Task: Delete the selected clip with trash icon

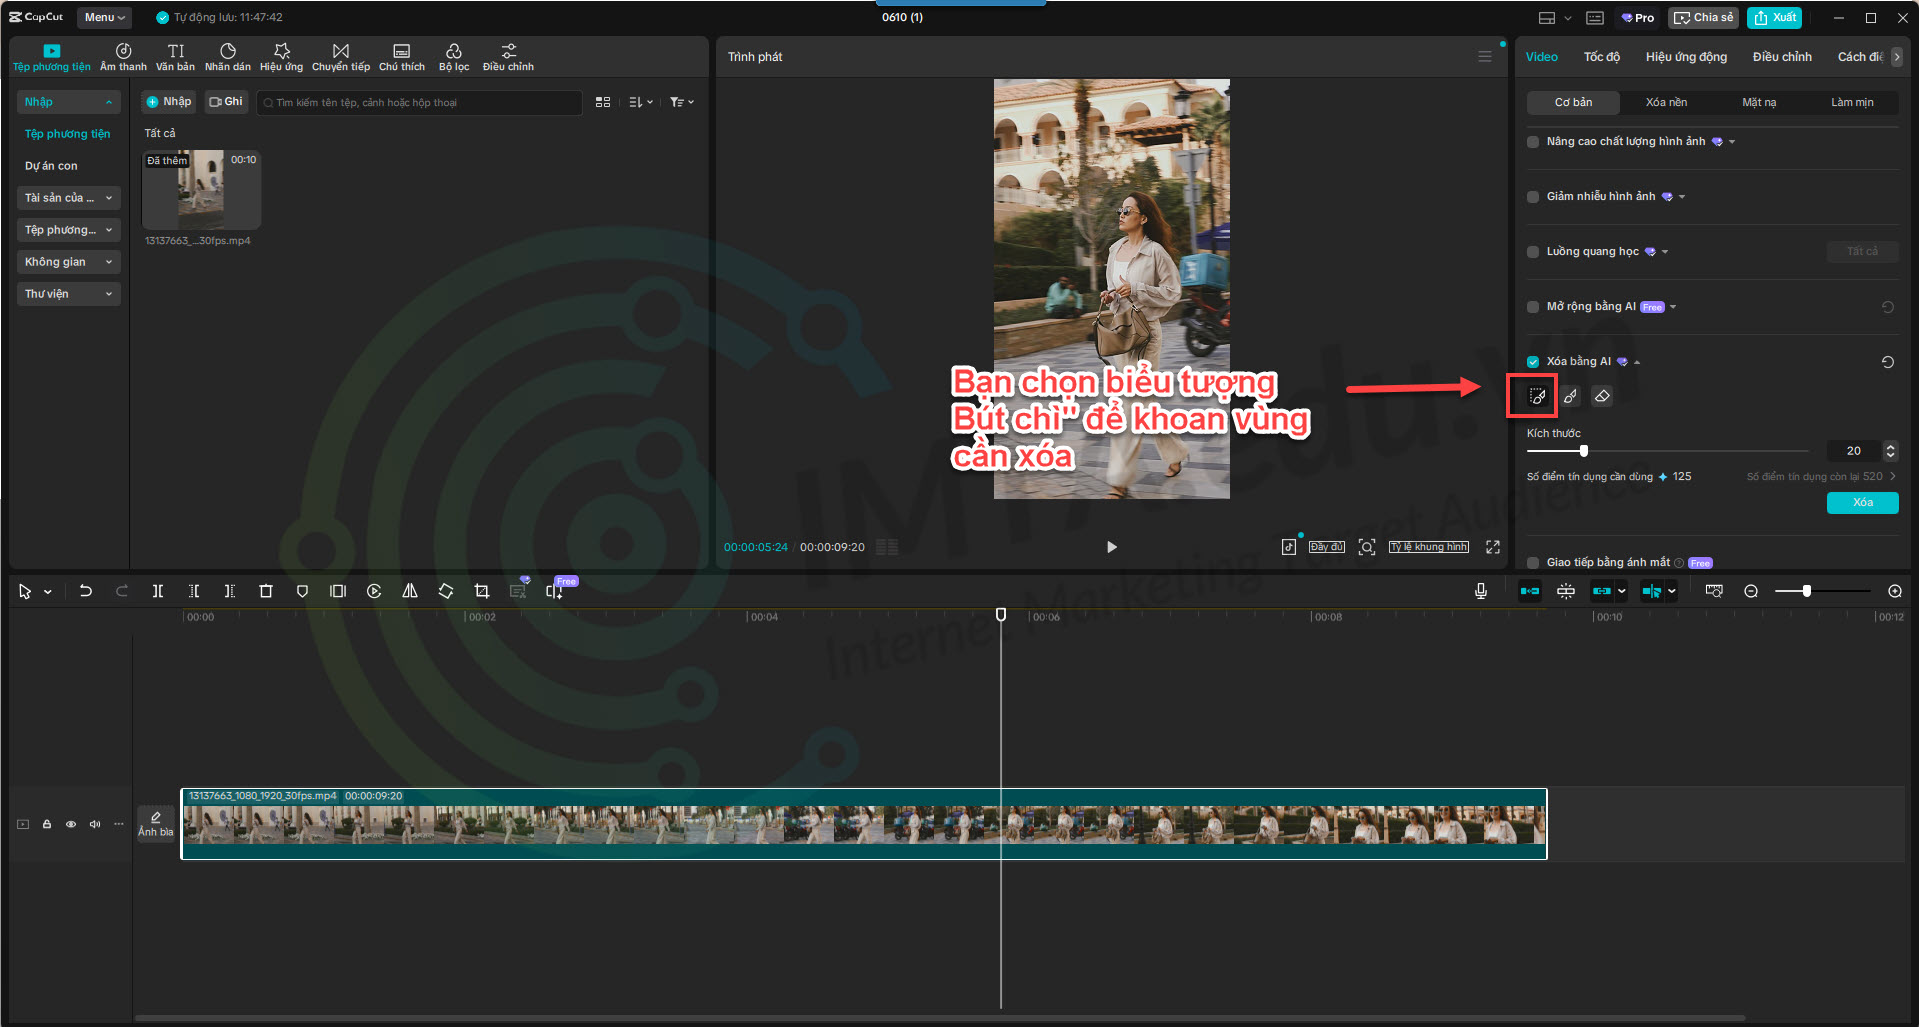Action: point(266,591)
